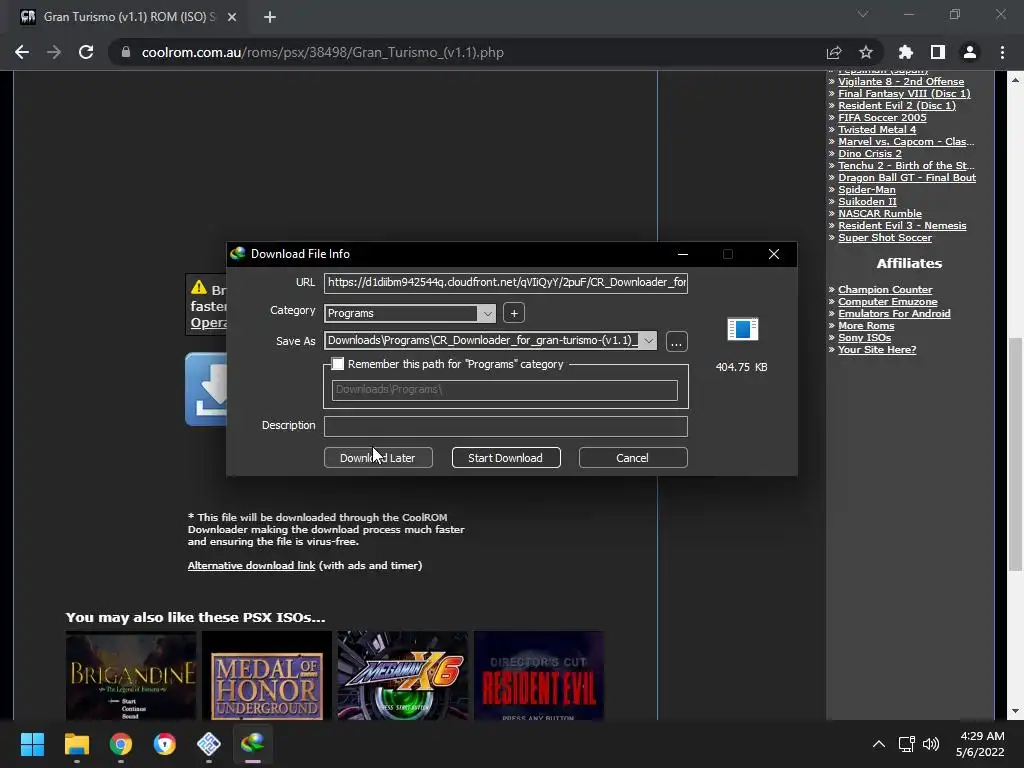
Task: Click the page vertical scrollbar thumb
Action: point(1015,453)
